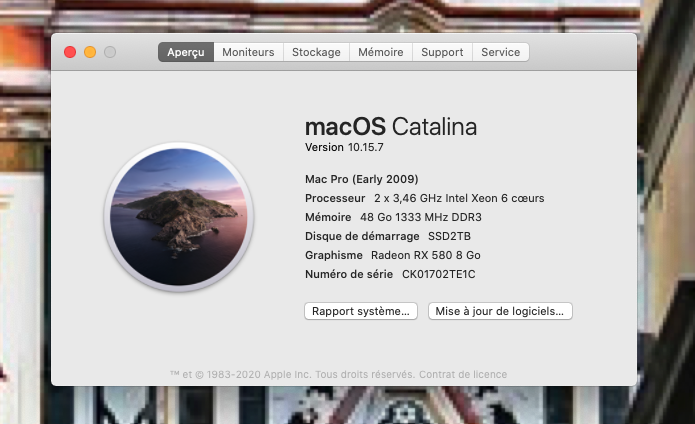Click the macOS Catalina title
695x424 pixels.
391,127
